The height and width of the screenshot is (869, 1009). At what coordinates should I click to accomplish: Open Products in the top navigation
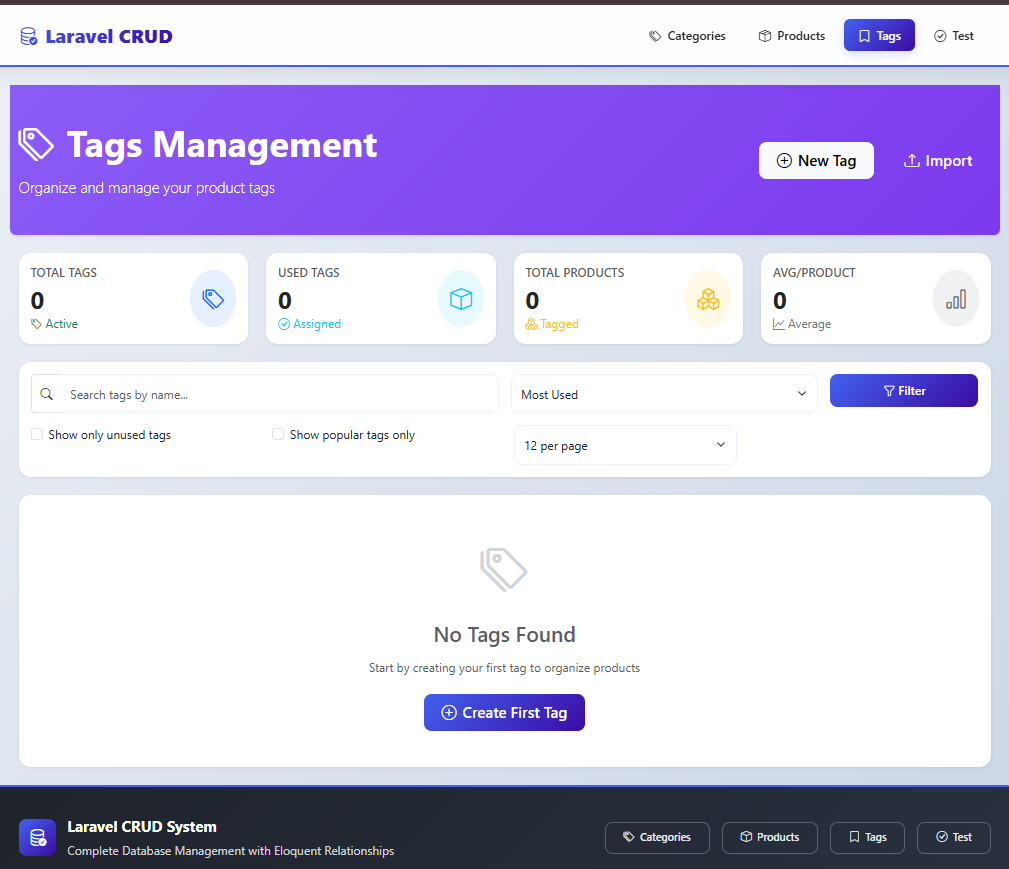point(791,36)
